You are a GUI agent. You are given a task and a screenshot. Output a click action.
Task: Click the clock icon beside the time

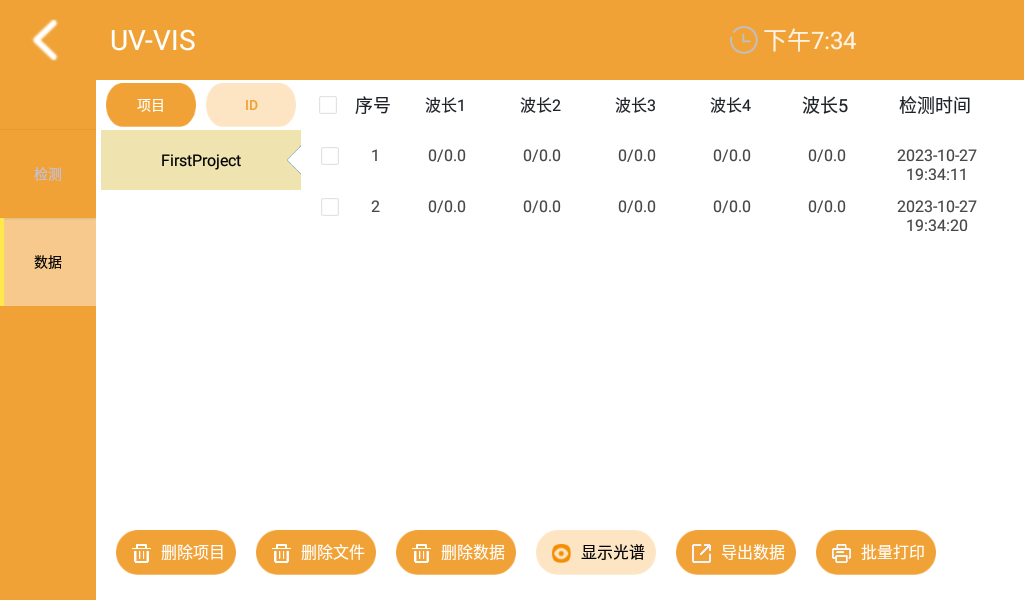click(x=742, y=40)
